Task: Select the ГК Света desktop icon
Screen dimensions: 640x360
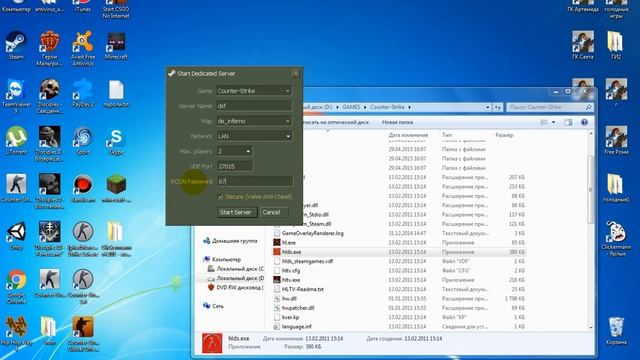Action: (x=582, y=46)
